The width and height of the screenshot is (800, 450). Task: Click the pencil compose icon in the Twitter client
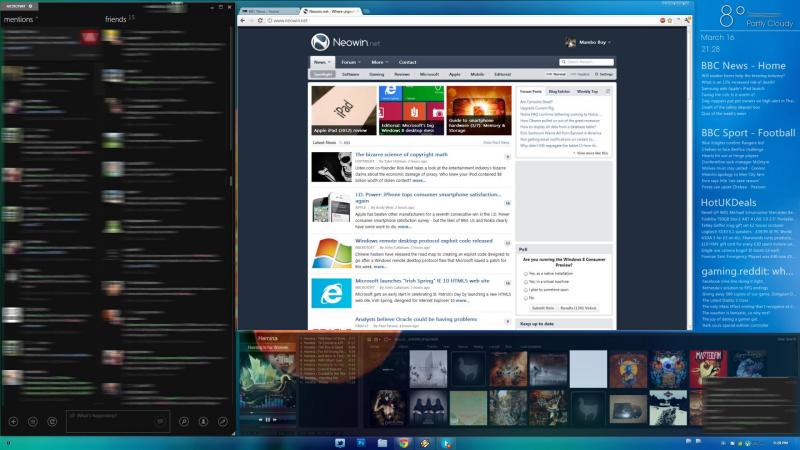[222, 421]
